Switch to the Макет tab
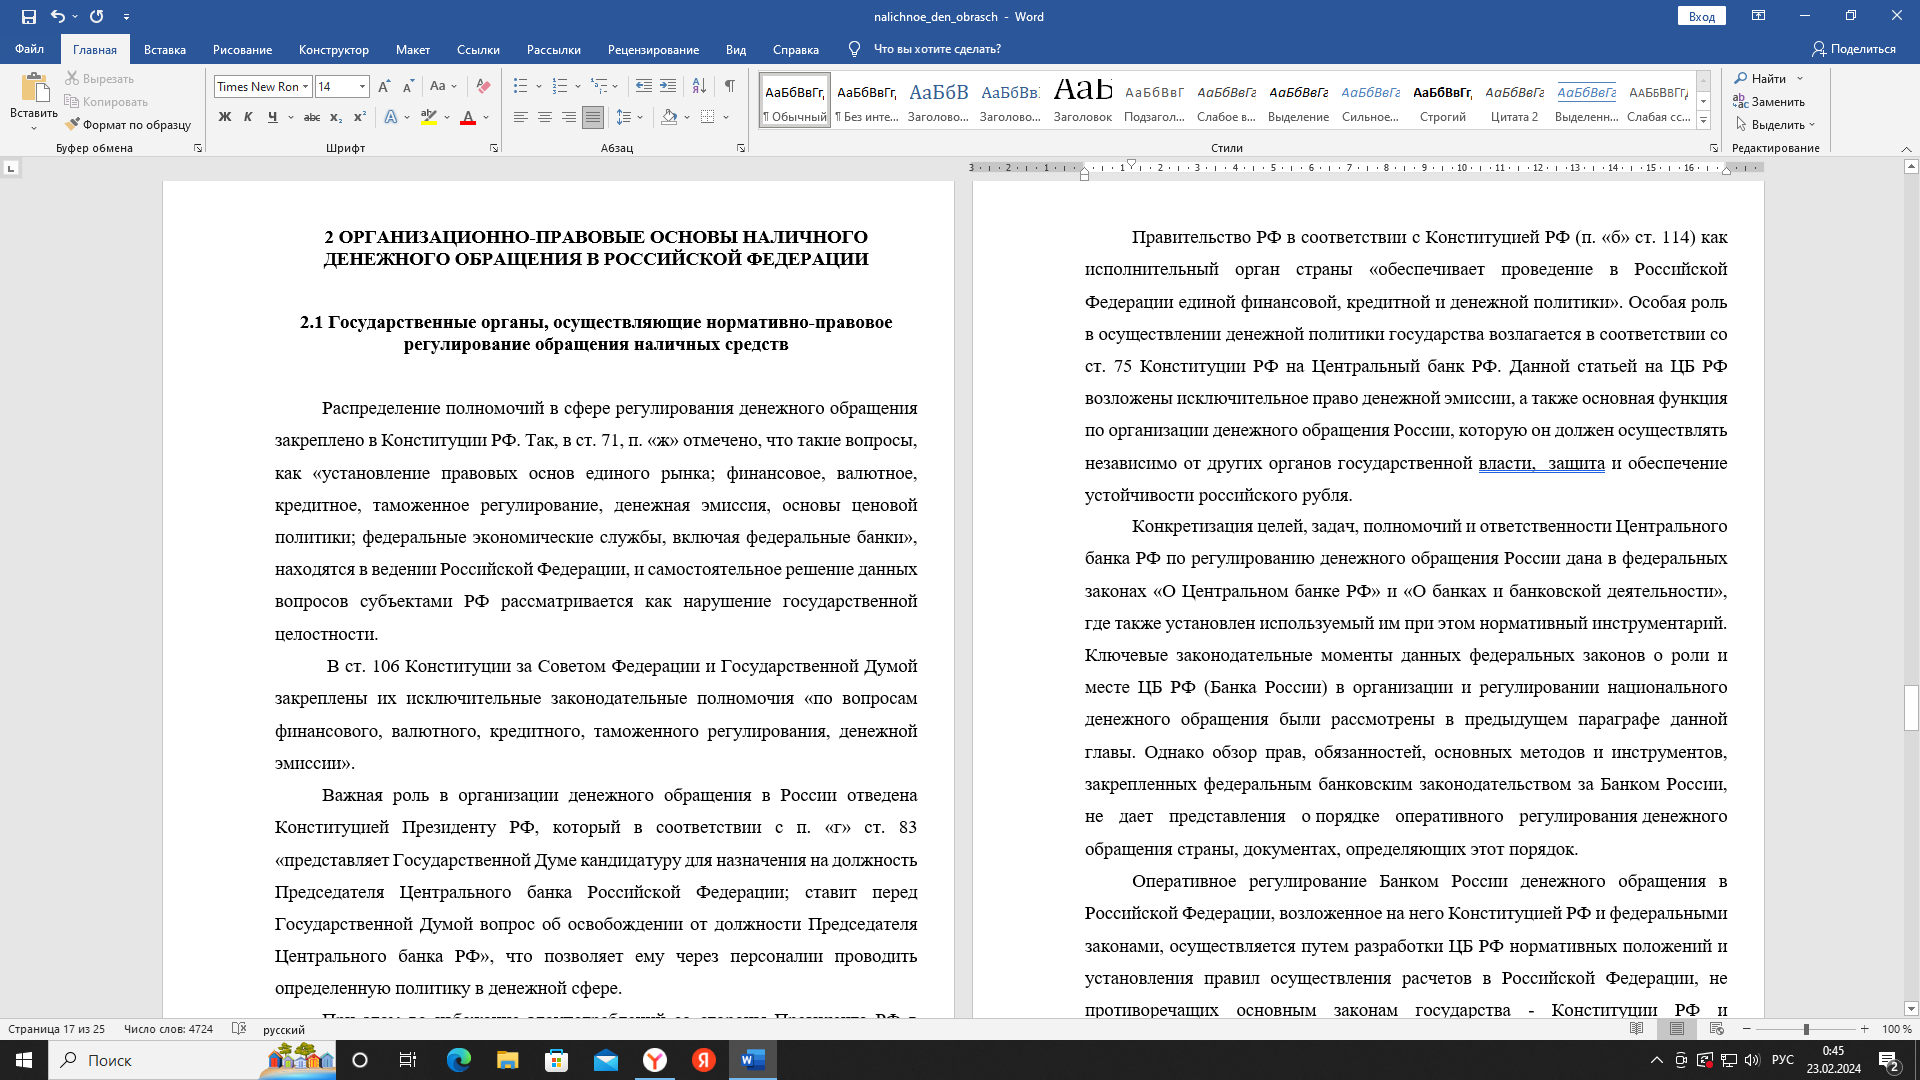The width and height of the screenshot is (1920, 1080). [x=413, y=49]
